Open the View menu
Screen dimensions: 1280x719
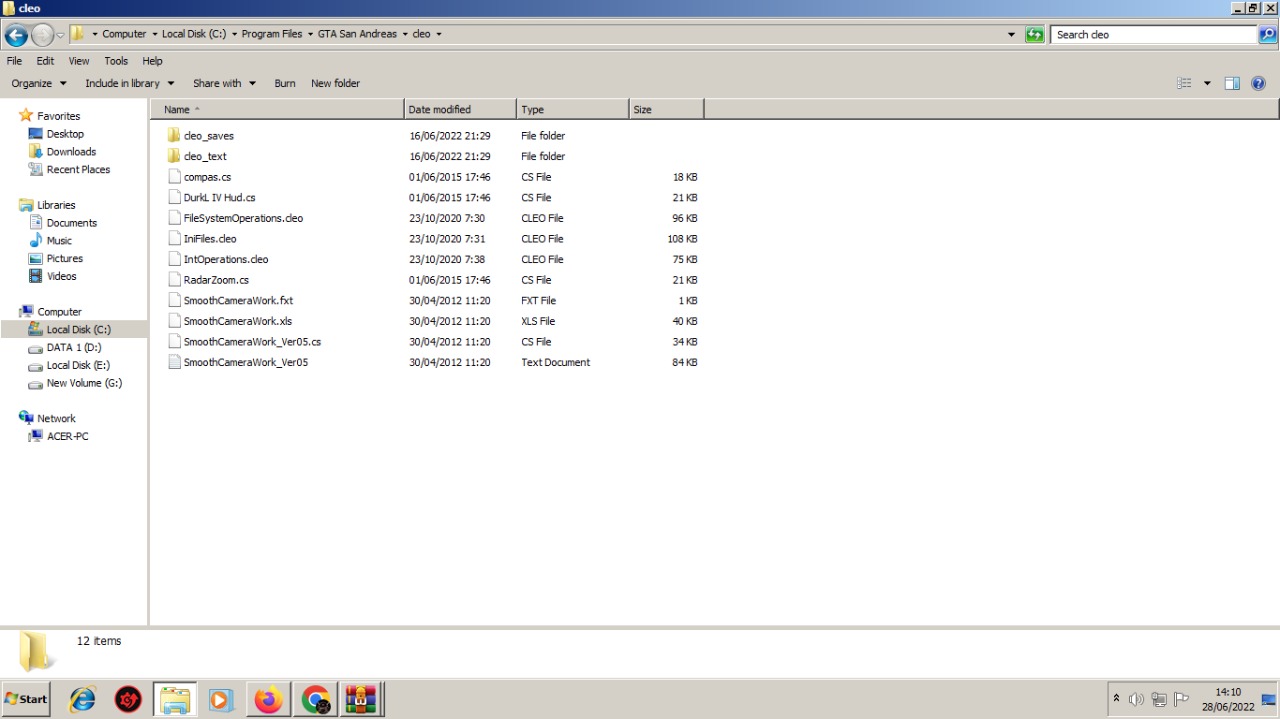point(79,61)
